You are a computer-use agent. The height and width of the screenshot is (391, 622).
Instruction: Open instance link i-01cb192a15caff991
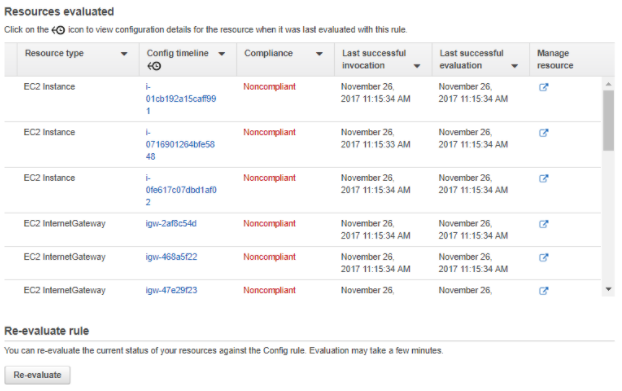(x=181, y=99)
